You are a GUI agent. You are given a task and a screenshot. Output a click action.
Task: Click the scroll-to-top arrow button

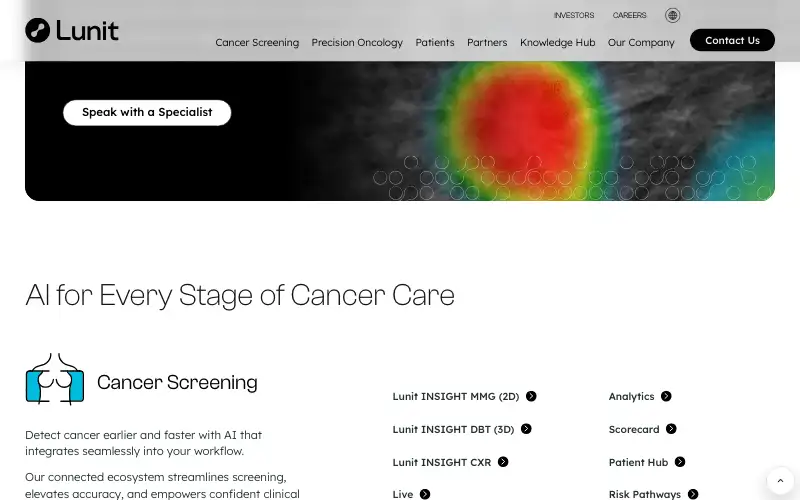pos(780,481)
